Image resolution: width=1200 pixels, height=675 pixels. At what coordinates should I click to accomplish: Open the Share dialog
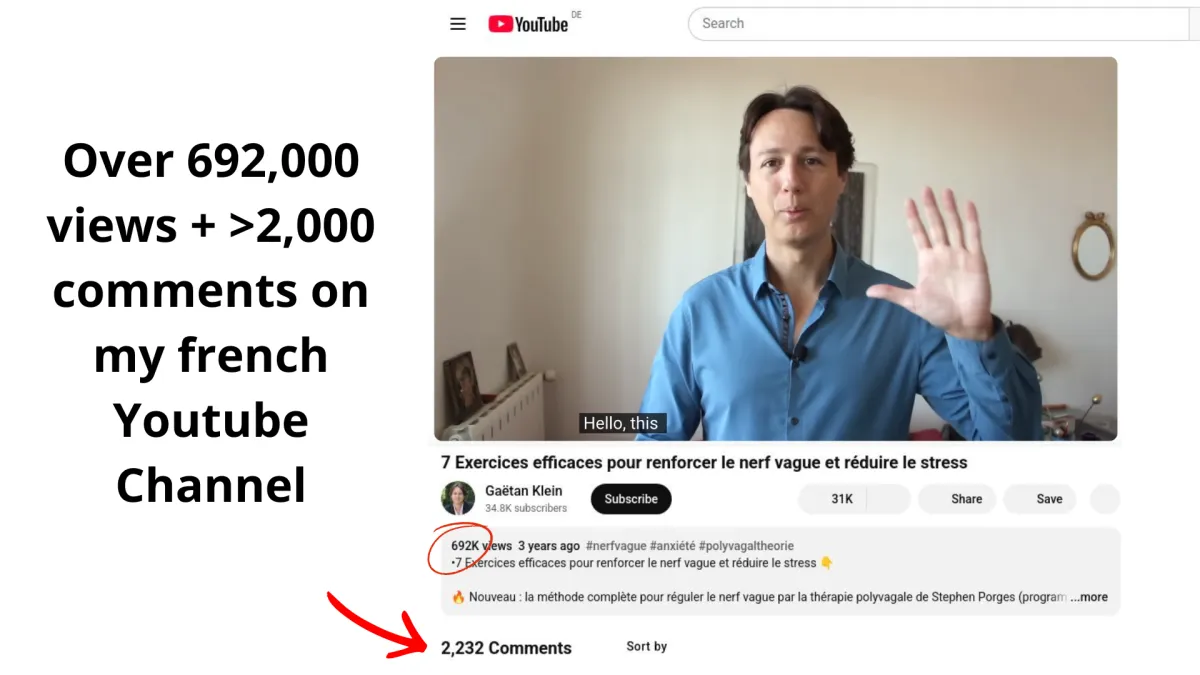pyautogui.click(x=957, y=499)
